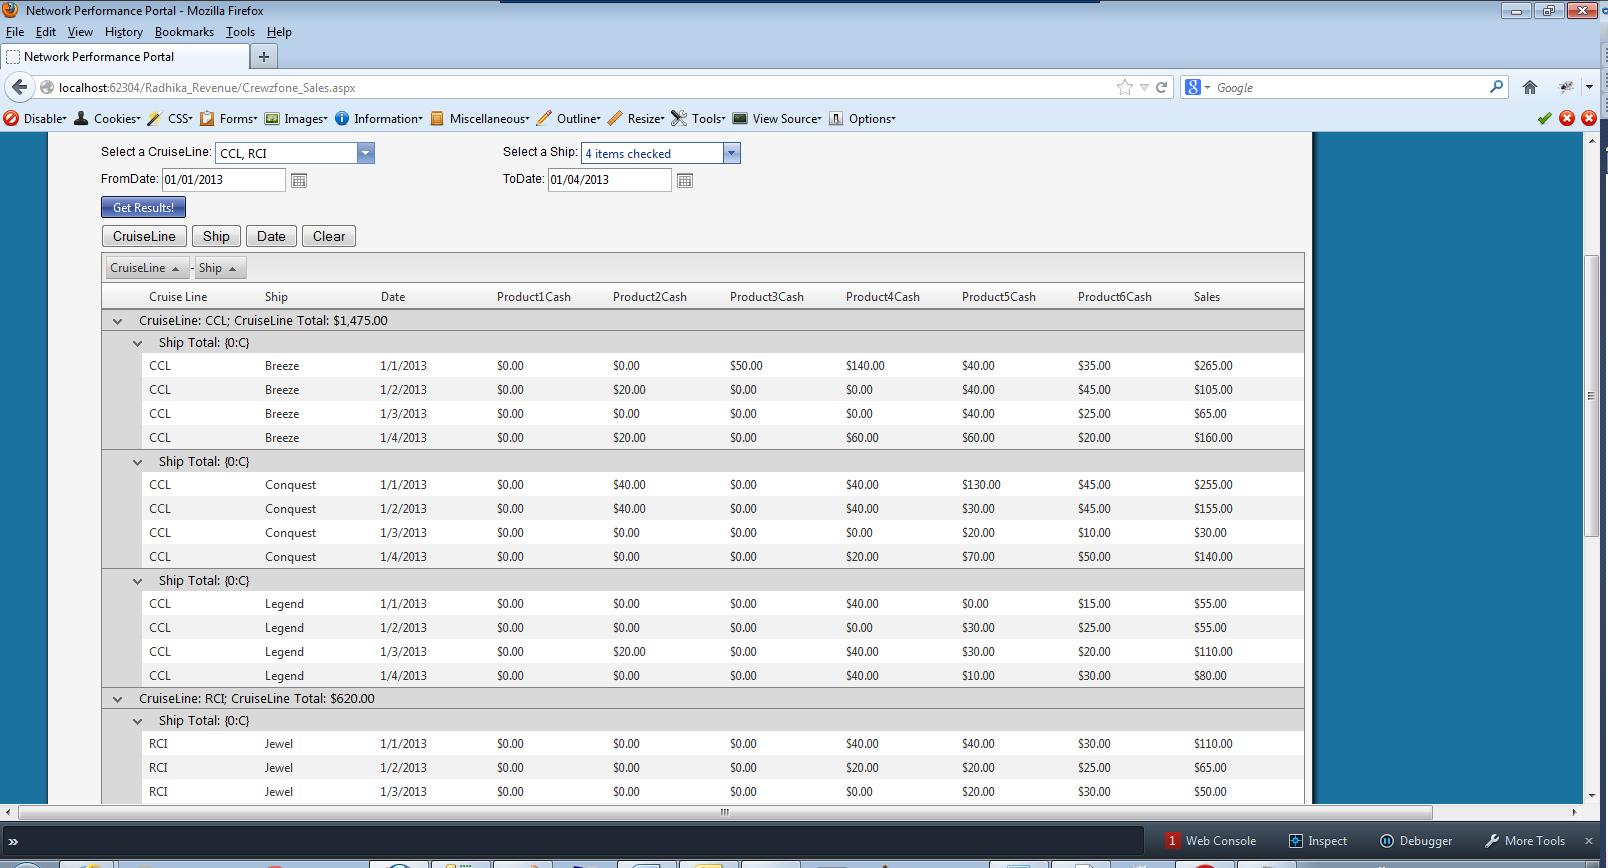This screenshot has height=868, width=1608.
Task: Open the Tools developer toolbar menu
Action: [x=698, y=118]
